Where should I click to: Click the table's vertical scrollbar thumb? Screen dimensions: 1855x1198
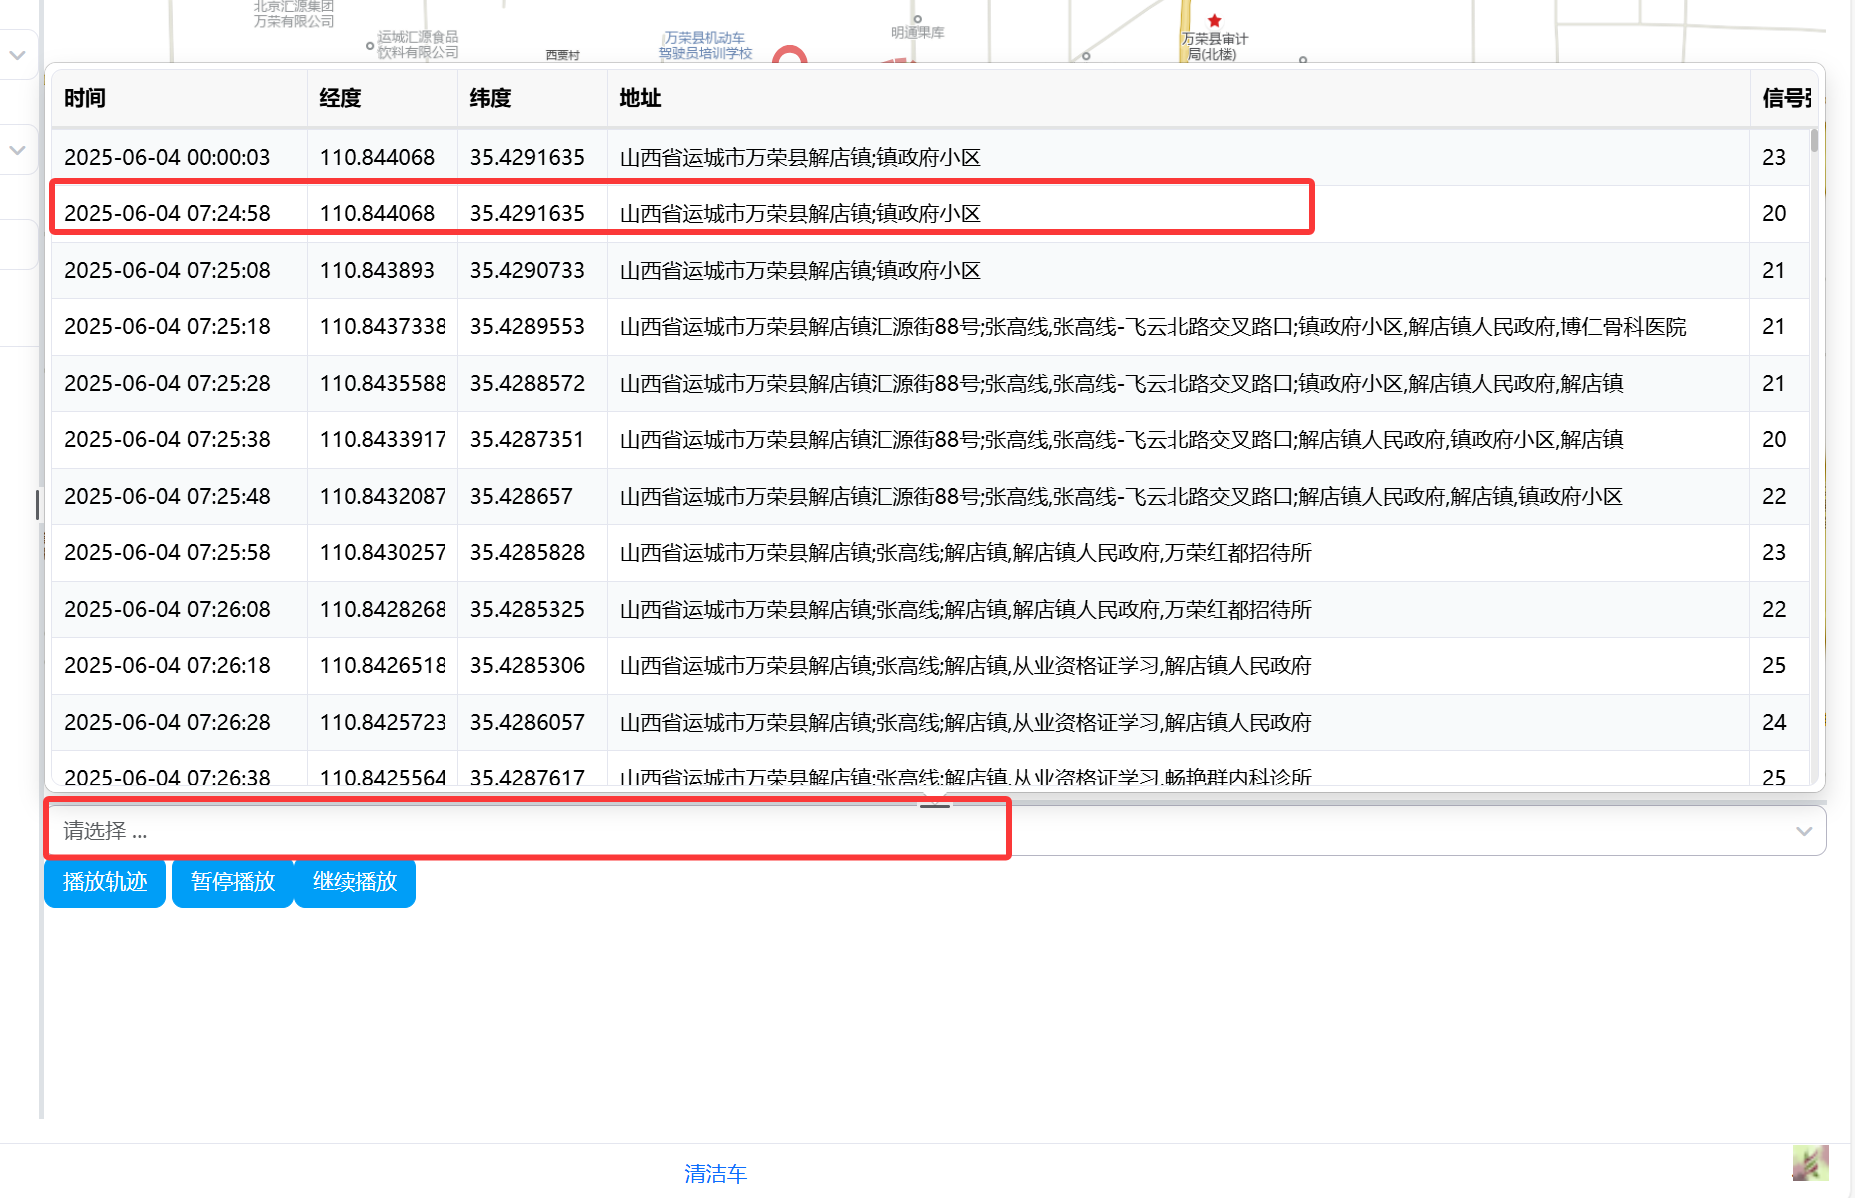click(x=1814, y=140)
